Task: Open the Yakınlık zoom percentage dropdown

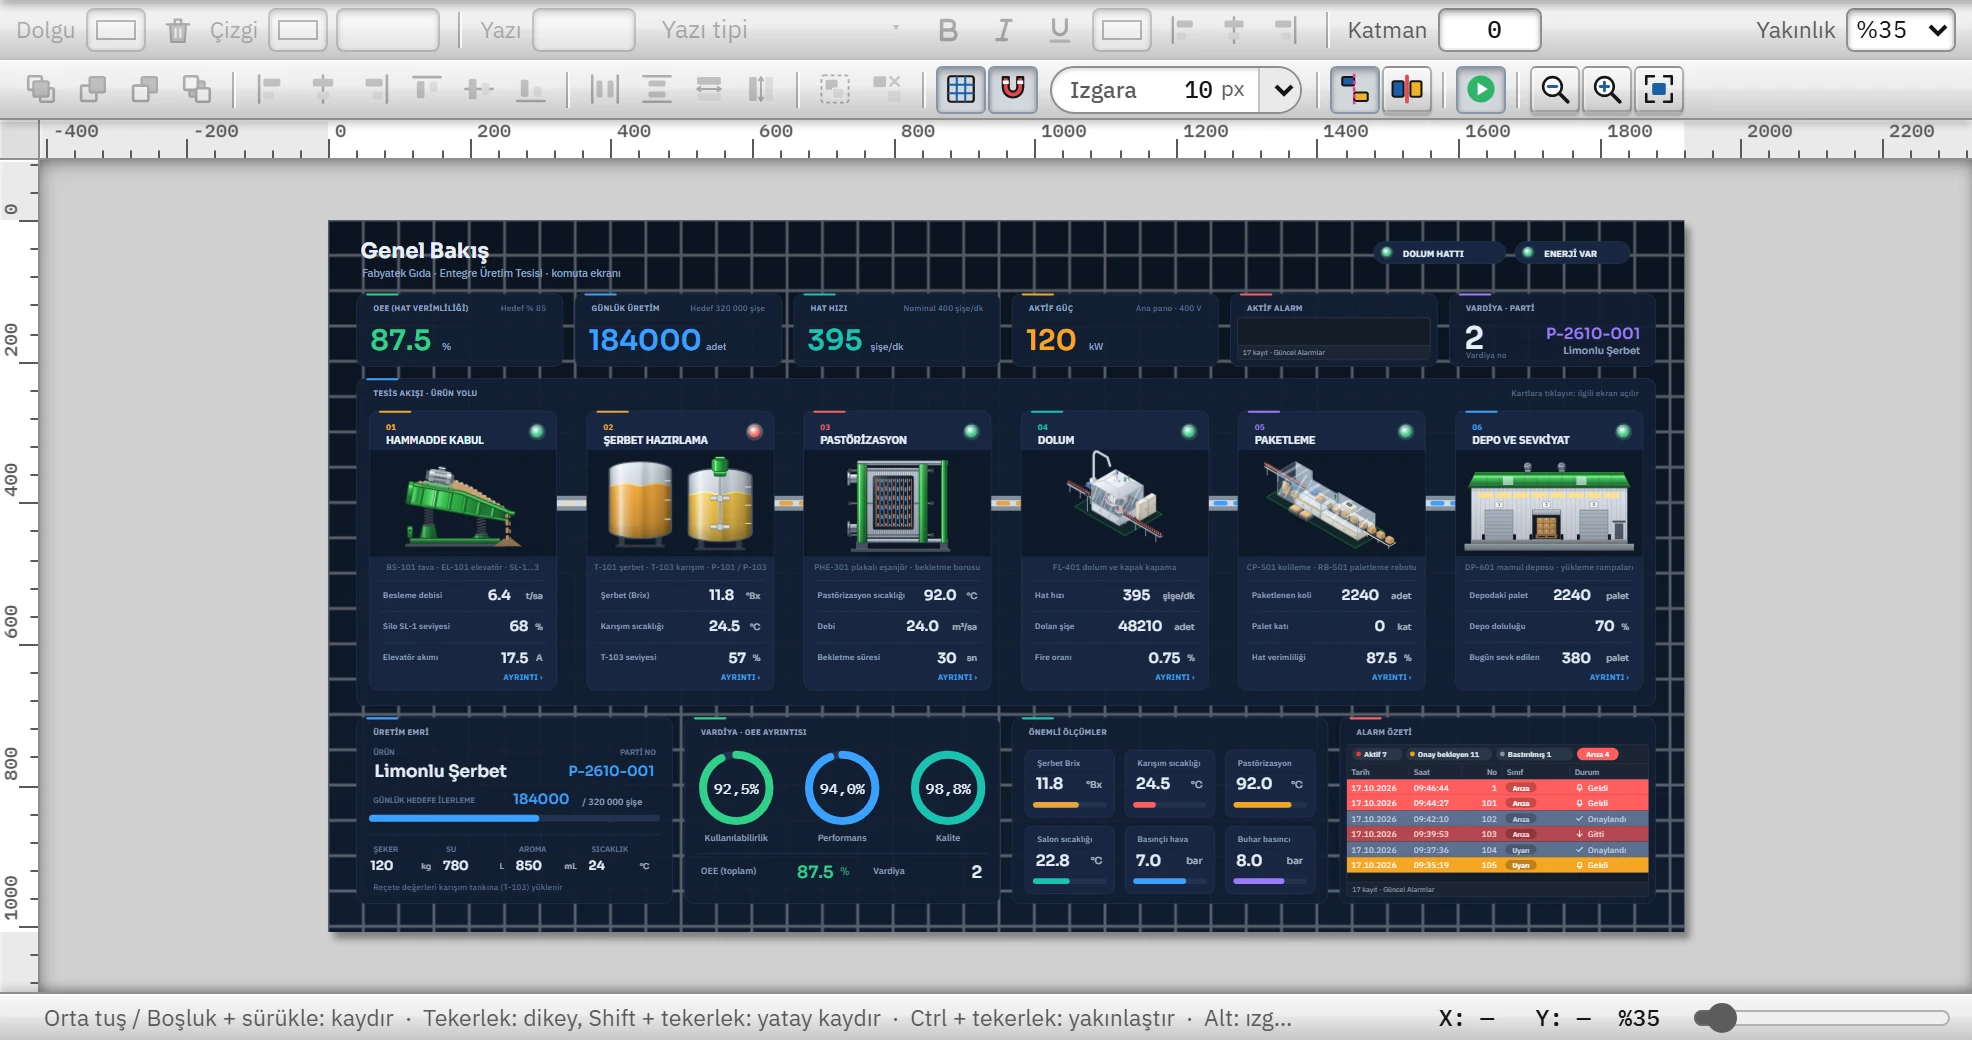Action: [x=1900, y=31]
